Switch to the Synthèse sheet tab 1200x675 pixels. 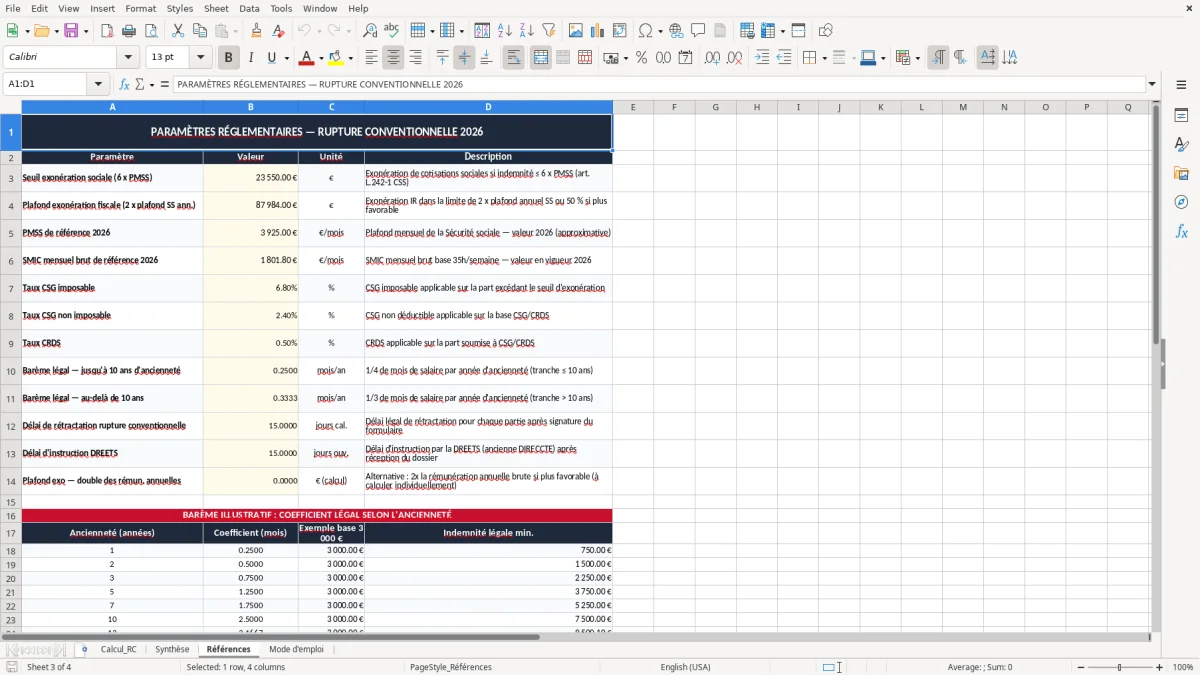[172, 649]
